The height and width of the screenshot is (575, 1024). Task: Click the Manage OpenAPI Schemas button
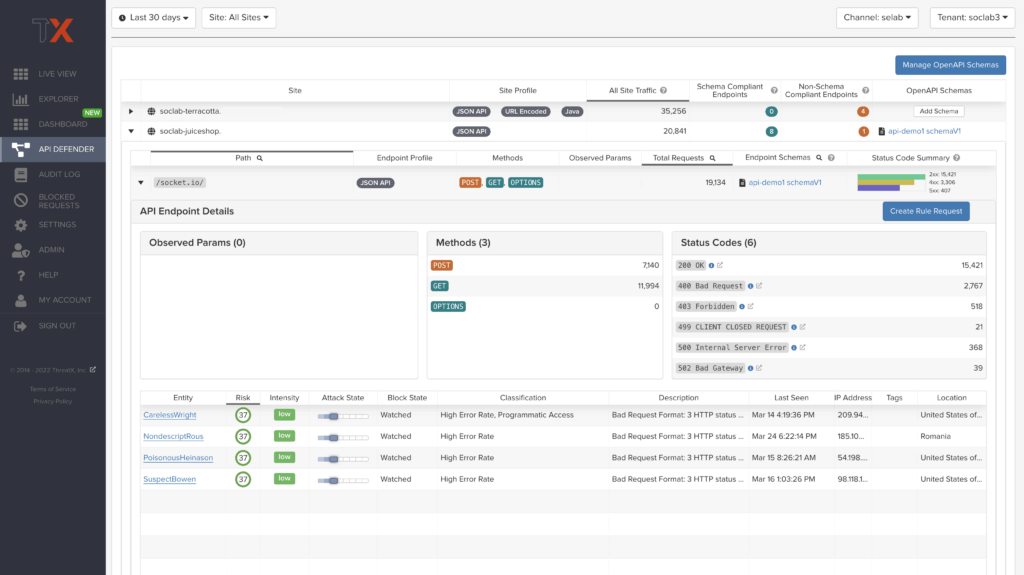coord(950,65)
